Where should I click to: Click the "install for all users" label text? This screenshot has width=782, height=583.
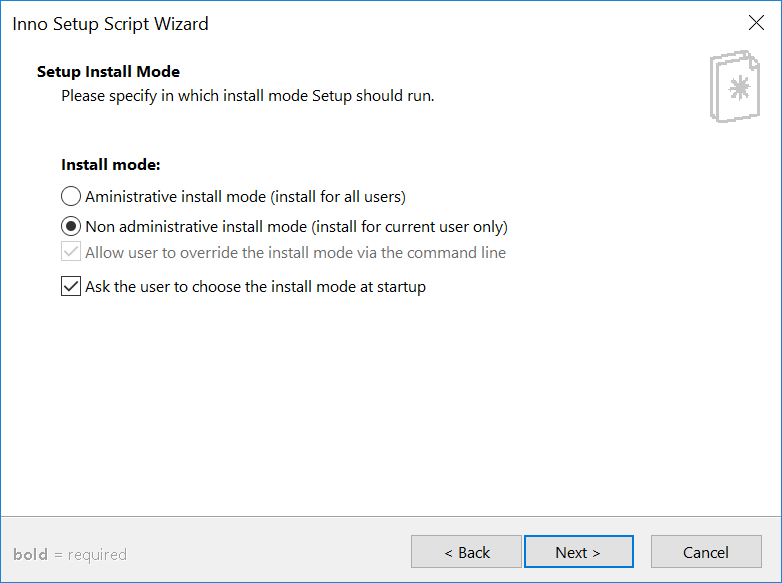click(338, 197)
